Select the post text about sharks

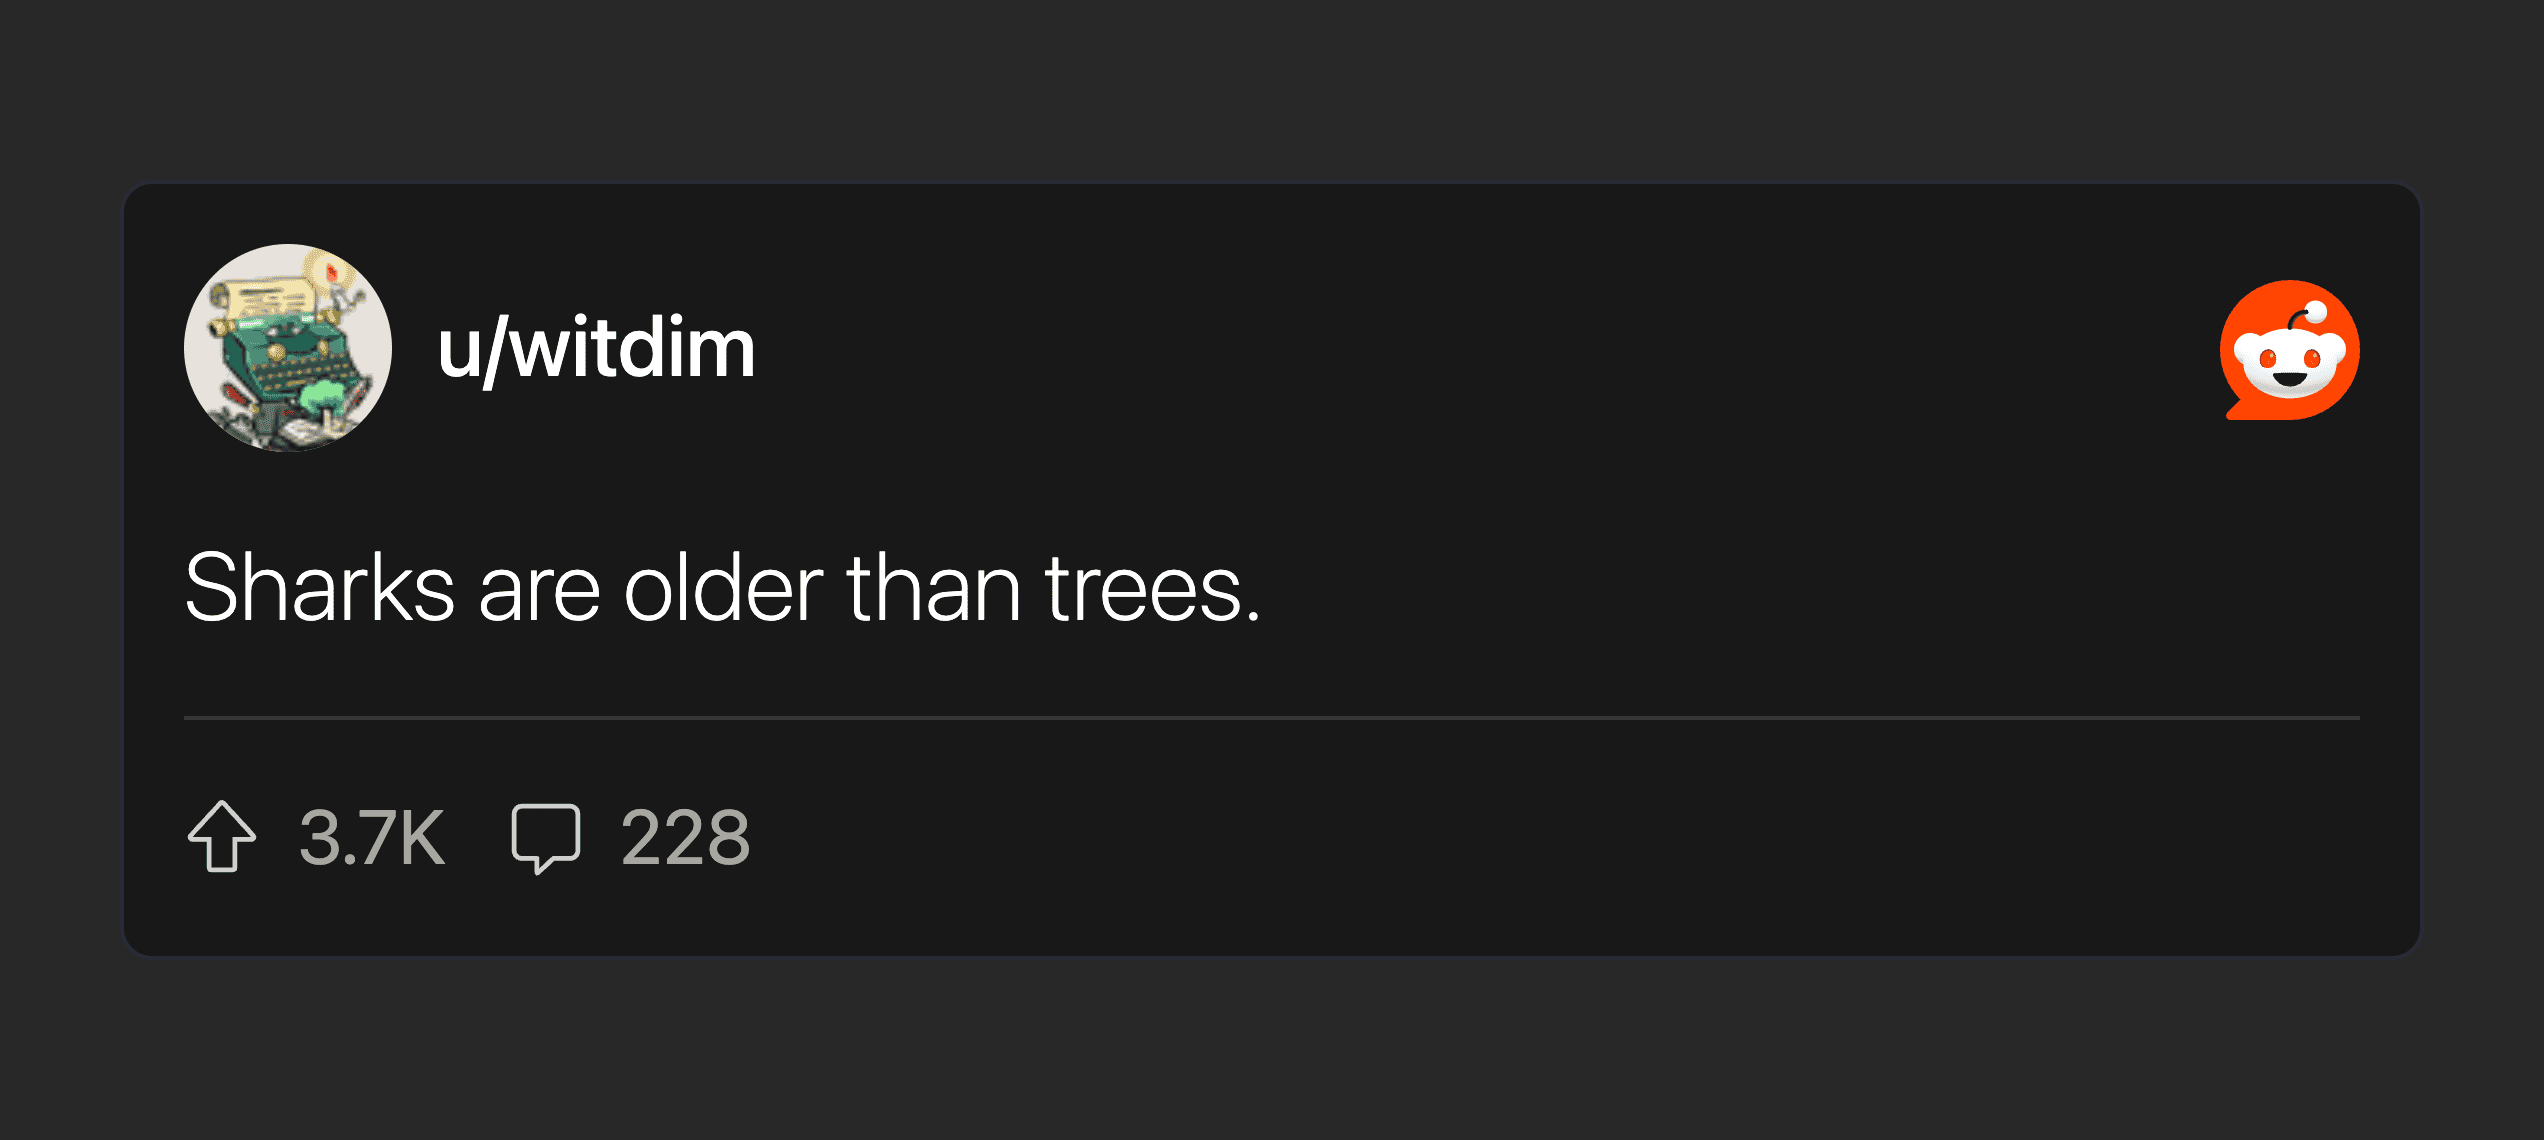[x=722, y=588]
